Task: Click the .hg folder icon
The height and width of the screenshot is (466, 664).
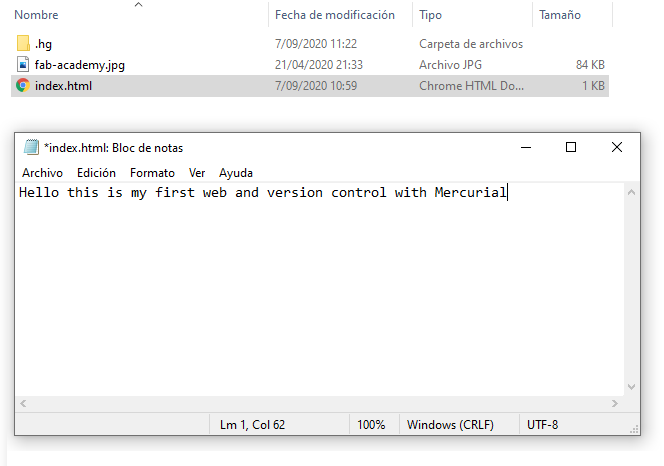Action: [24, 44]
